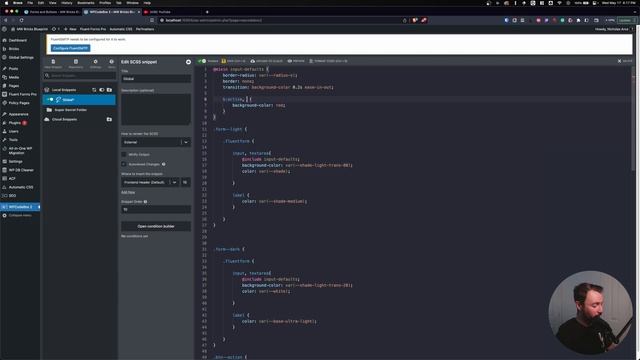Expand the Cloud Snippets section
The height and width of the screenshot is (360, 640).
(64, 120)
